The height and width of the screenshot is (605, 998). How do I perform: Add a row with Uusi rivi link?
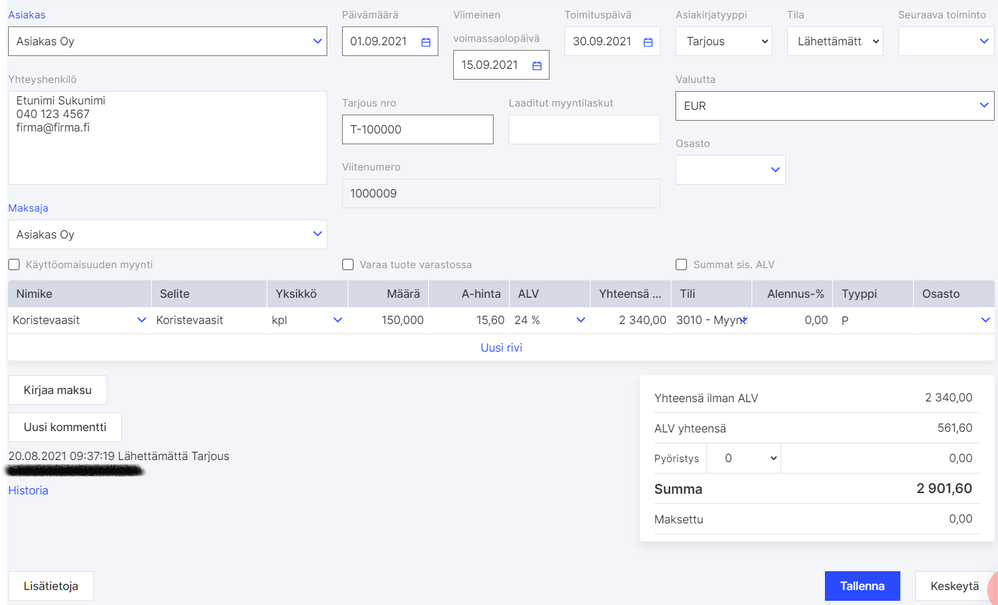(x=502, y=348)
